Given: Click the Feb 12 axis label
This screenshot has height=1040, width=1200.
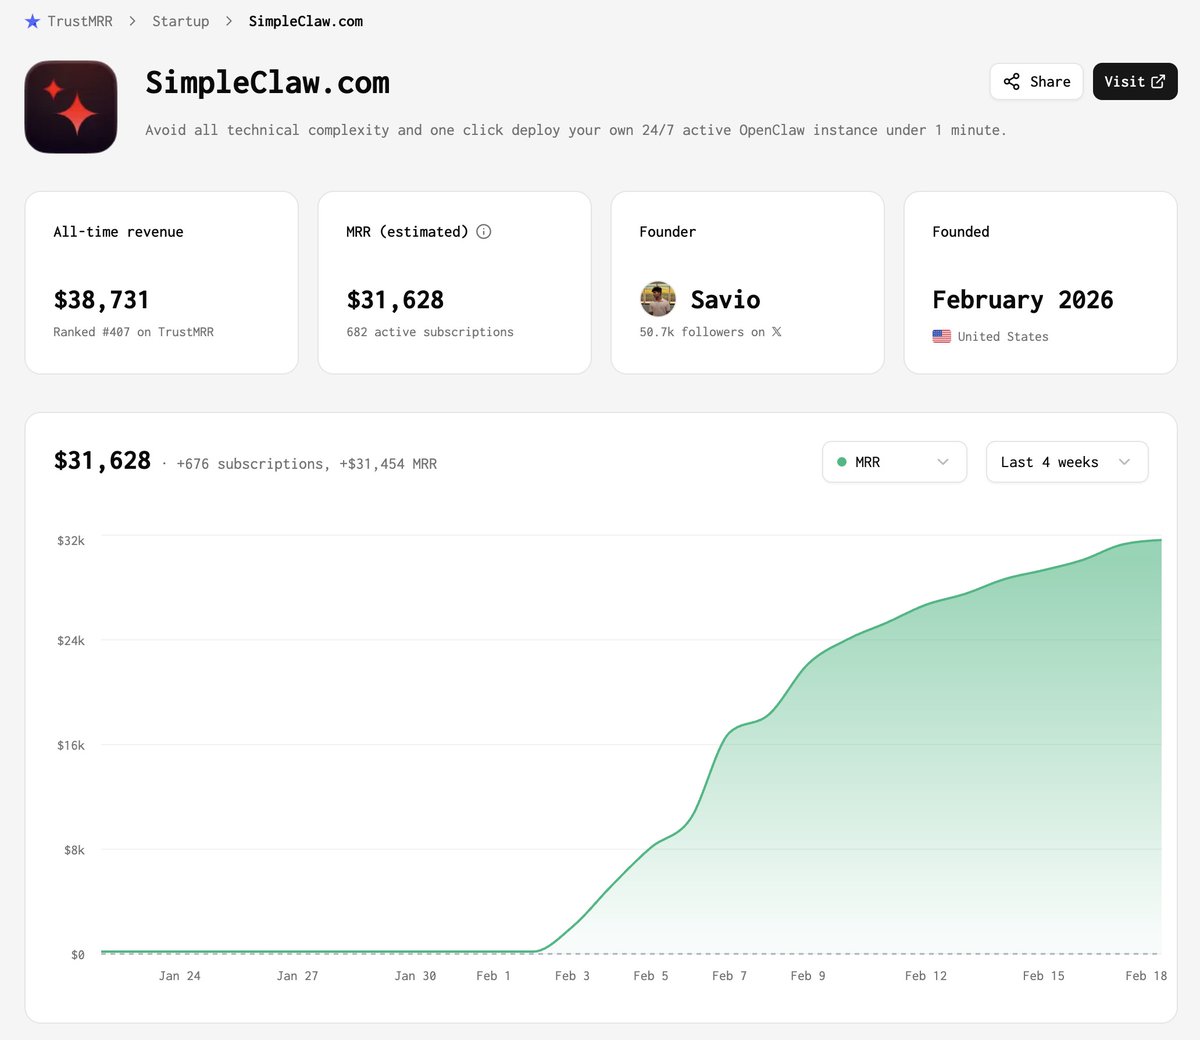Looking at the screenshot, I should (x=926, y=976).
